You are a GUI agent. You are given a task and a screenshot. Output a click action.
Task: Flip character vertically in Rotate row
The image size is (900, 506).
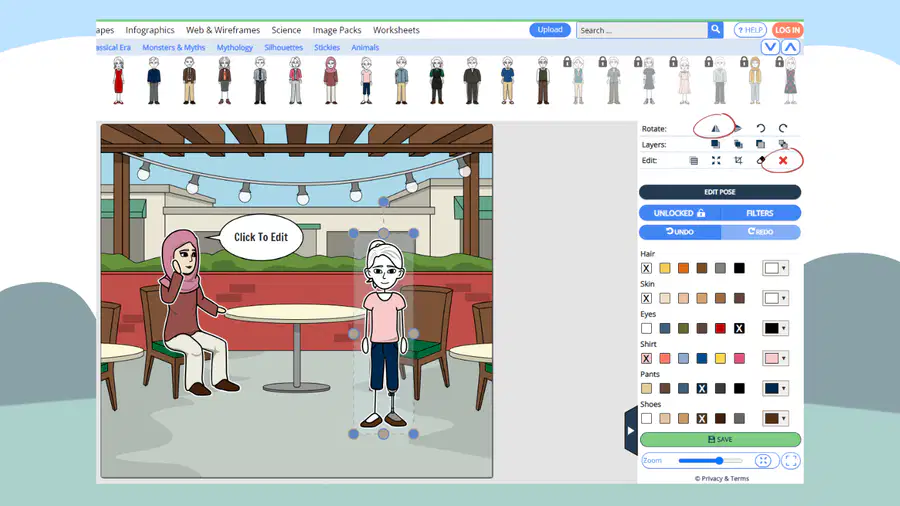(x=738, y=129)
